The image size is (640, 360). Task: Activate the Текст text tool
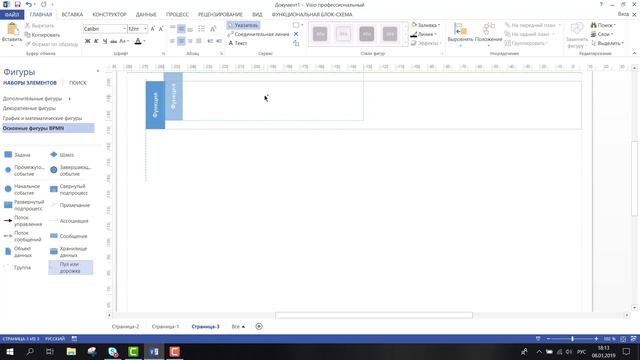[x=238, y=43]
